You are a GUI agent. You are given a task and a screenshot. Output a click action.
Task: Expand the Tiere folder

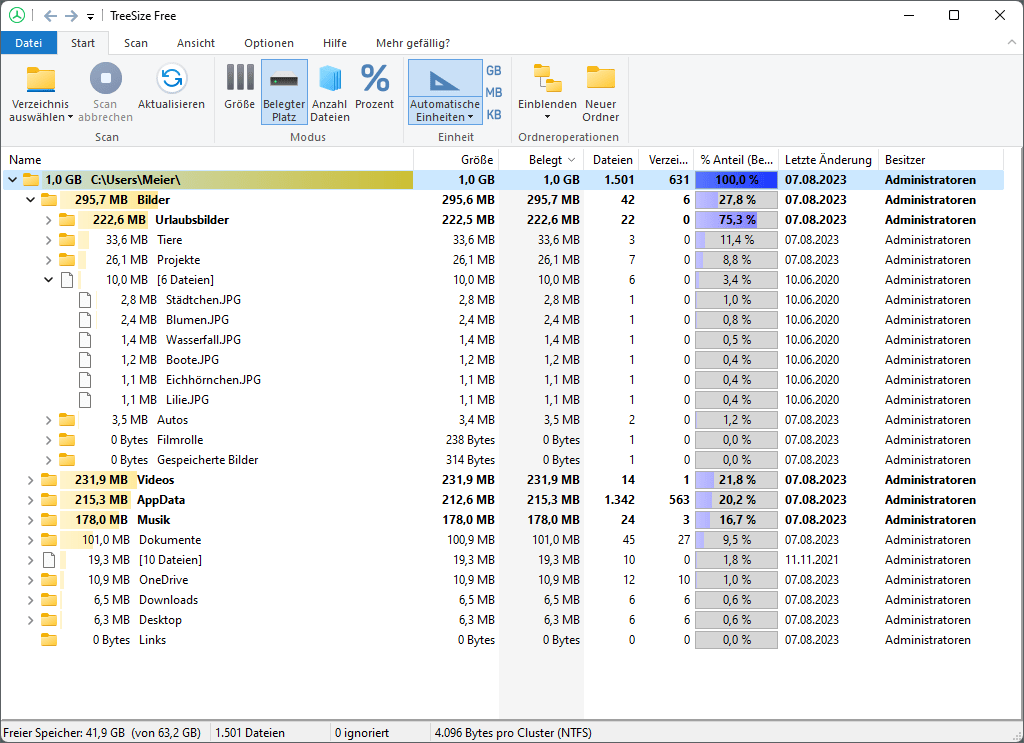click(48, 240)
